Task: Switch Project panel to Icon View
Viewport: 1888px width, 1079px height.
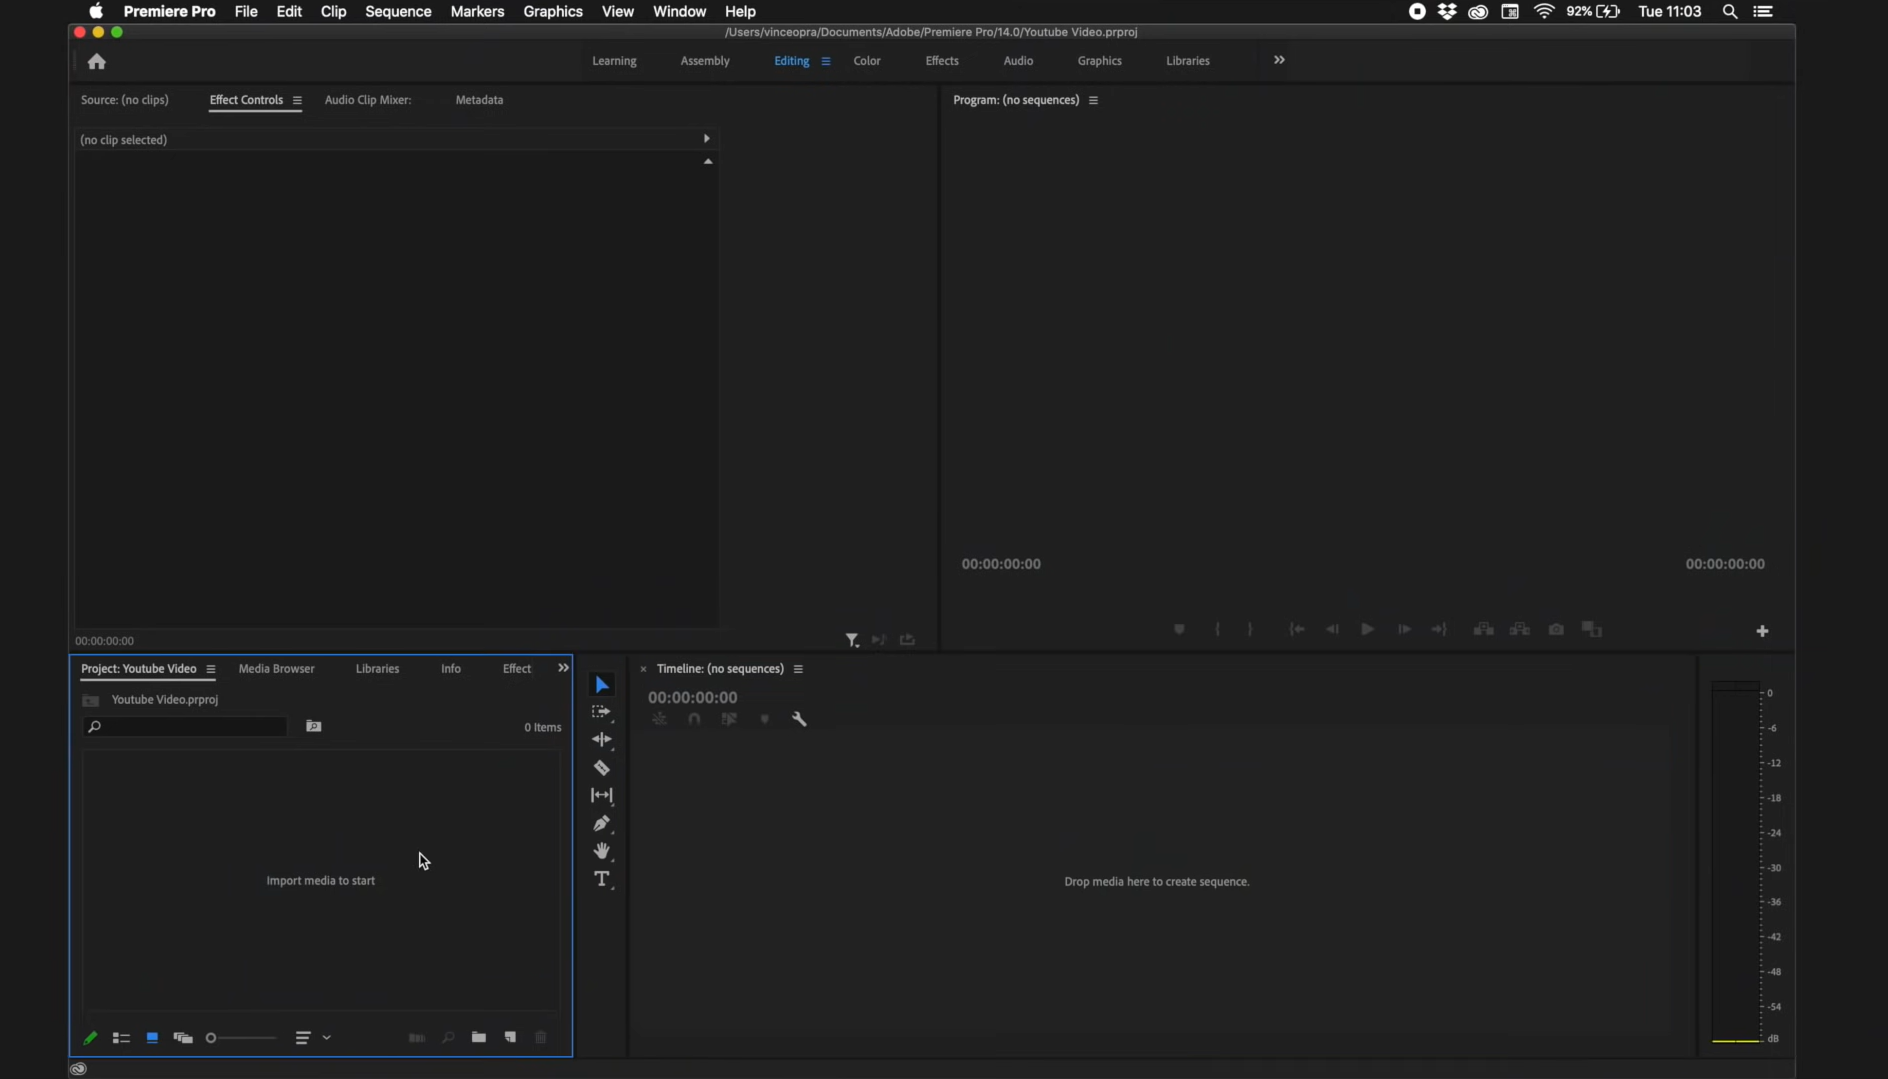Action: pos(152,1038)
